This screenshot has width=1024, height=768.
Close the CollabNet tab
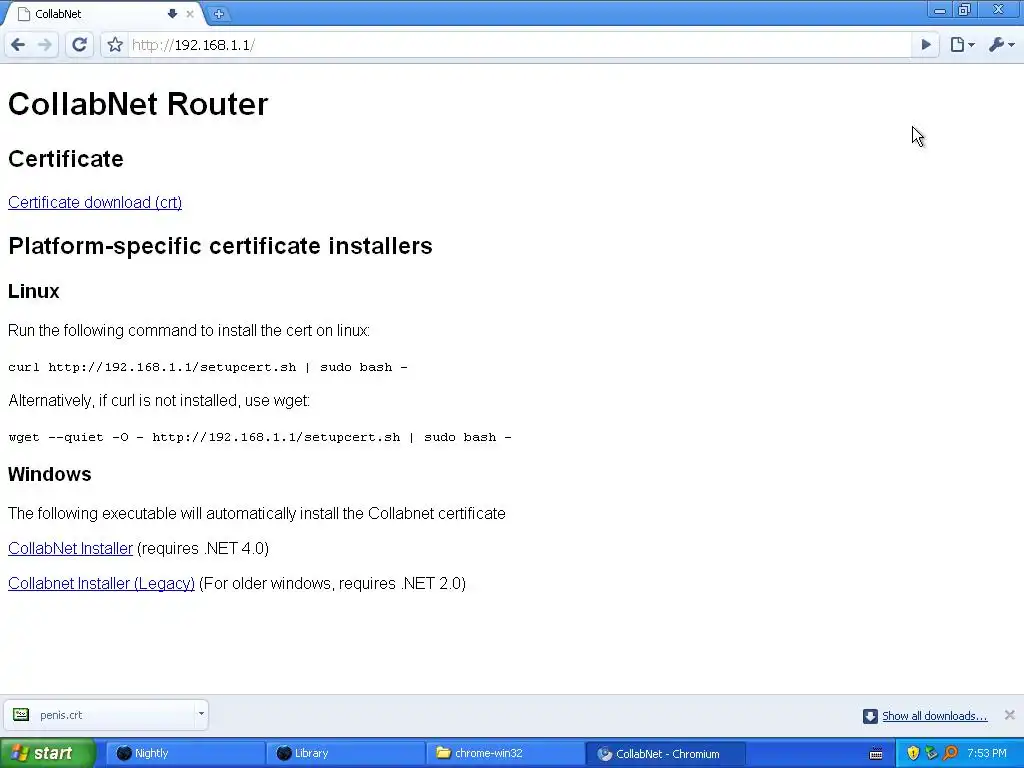[x=189, y=14]
